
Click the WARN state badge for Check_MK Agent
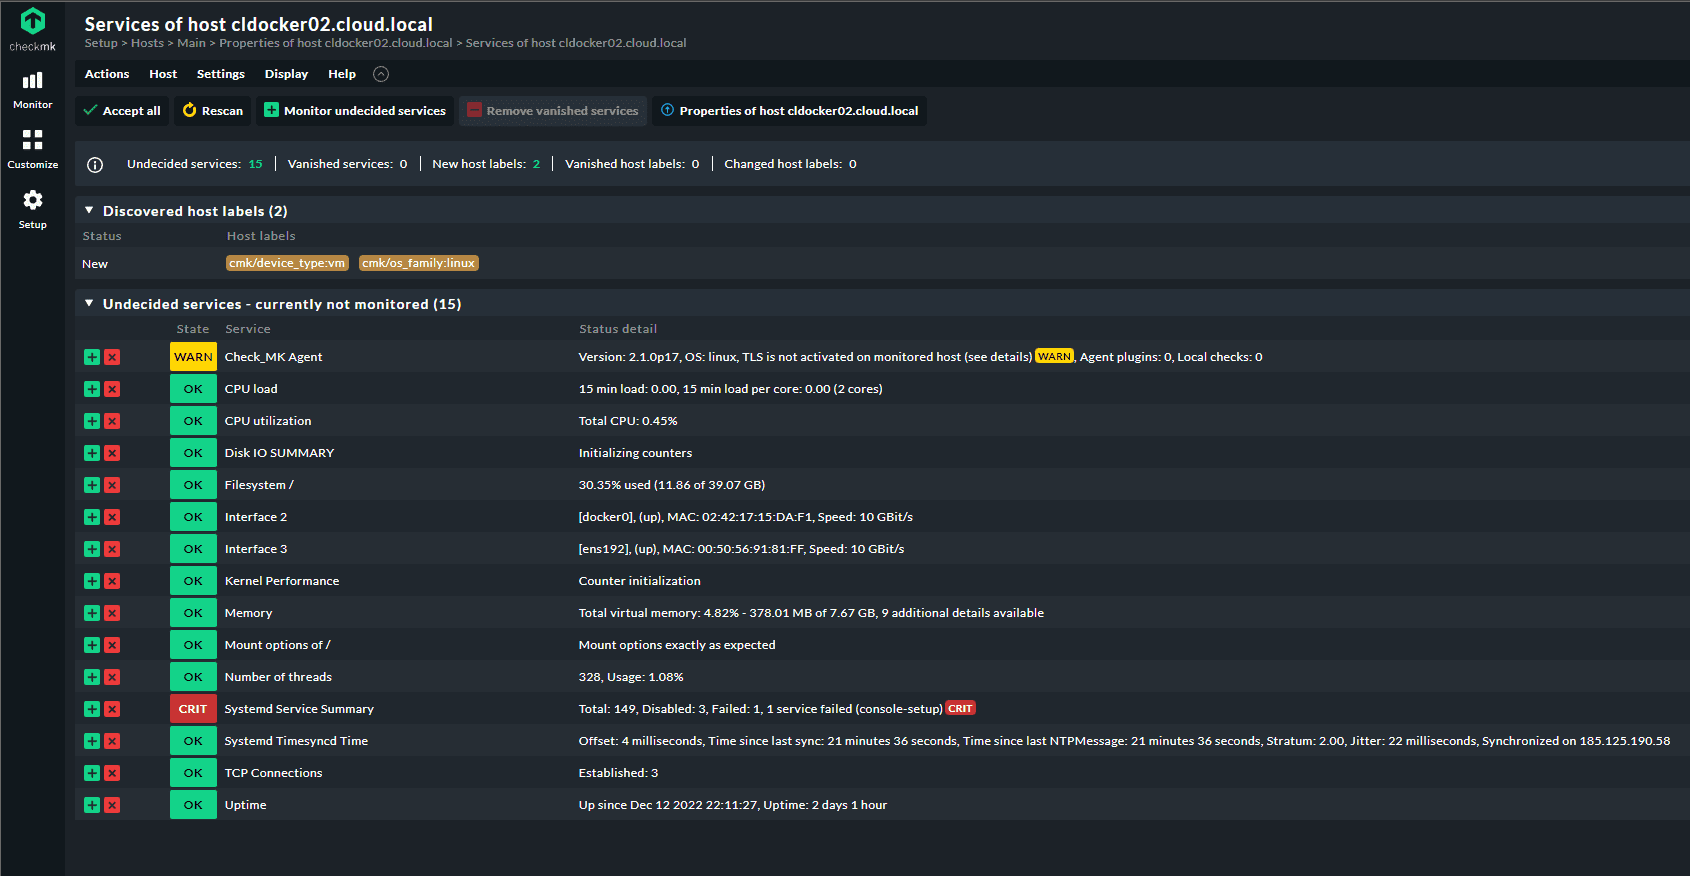tap(193, 357)
